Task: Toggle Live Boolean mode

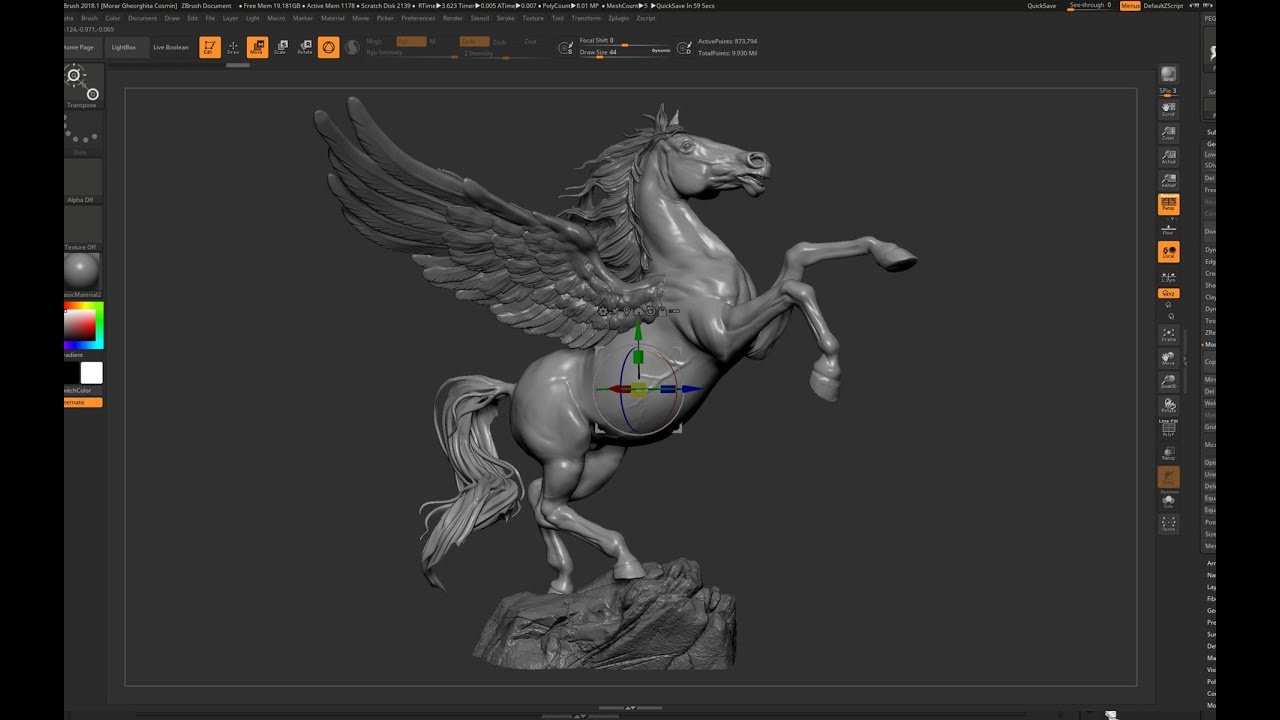Action: pos(171,47)
